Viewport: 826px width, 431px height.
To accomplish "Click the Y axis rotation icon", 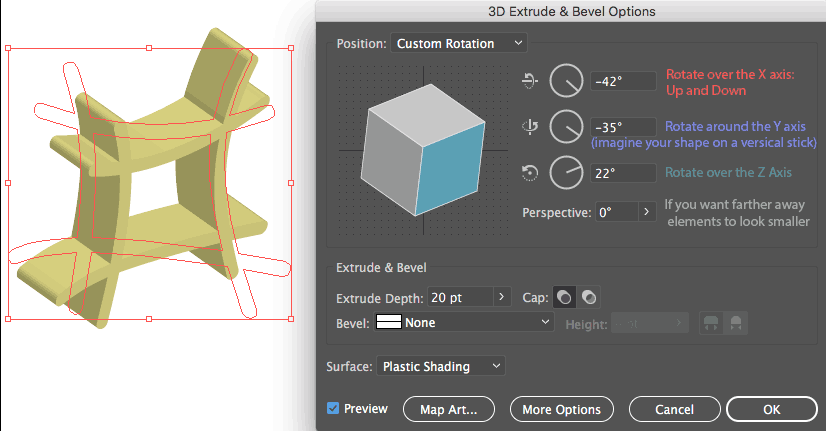I will (530, 127).
